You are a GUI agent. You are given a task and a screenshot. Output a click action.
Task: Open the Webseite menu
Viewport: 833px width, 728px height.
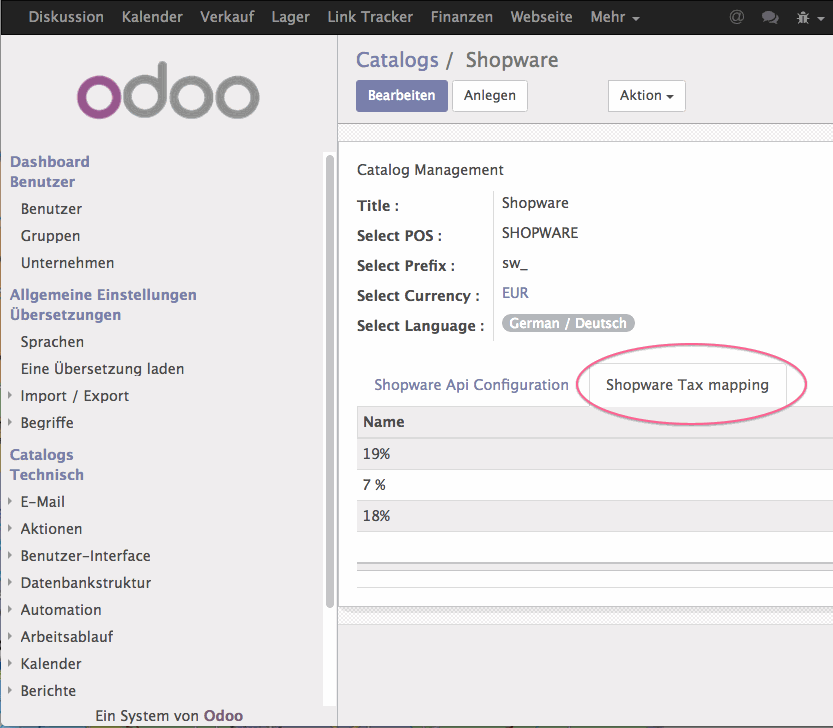click(541, 17)
